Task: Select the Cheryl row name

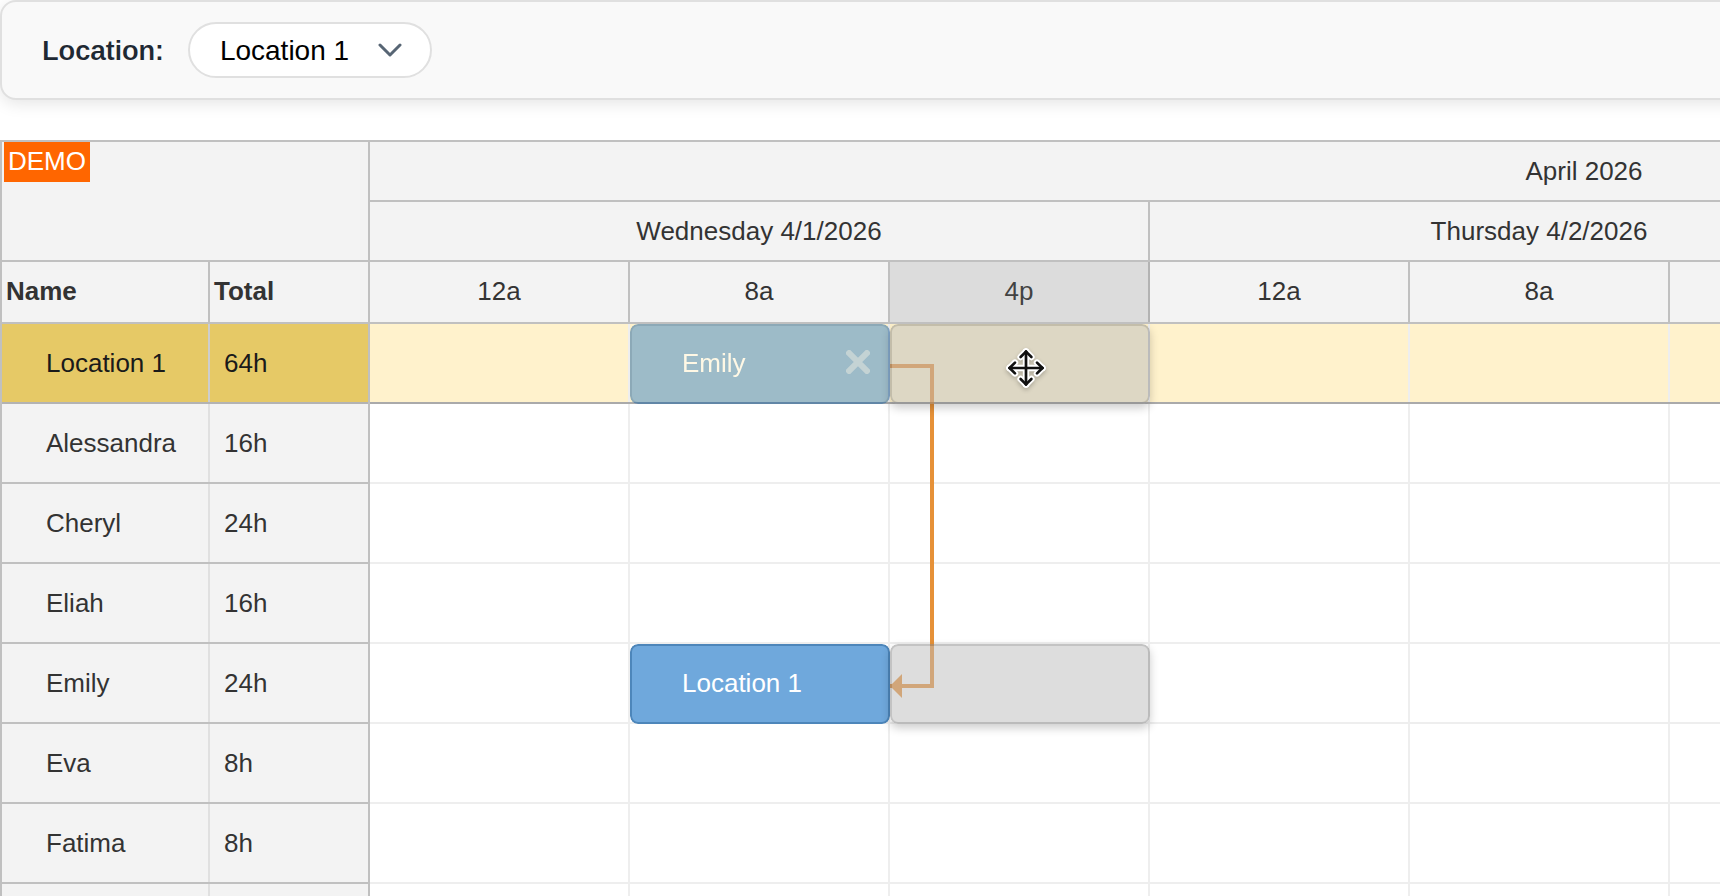Action: coord(83,523)
